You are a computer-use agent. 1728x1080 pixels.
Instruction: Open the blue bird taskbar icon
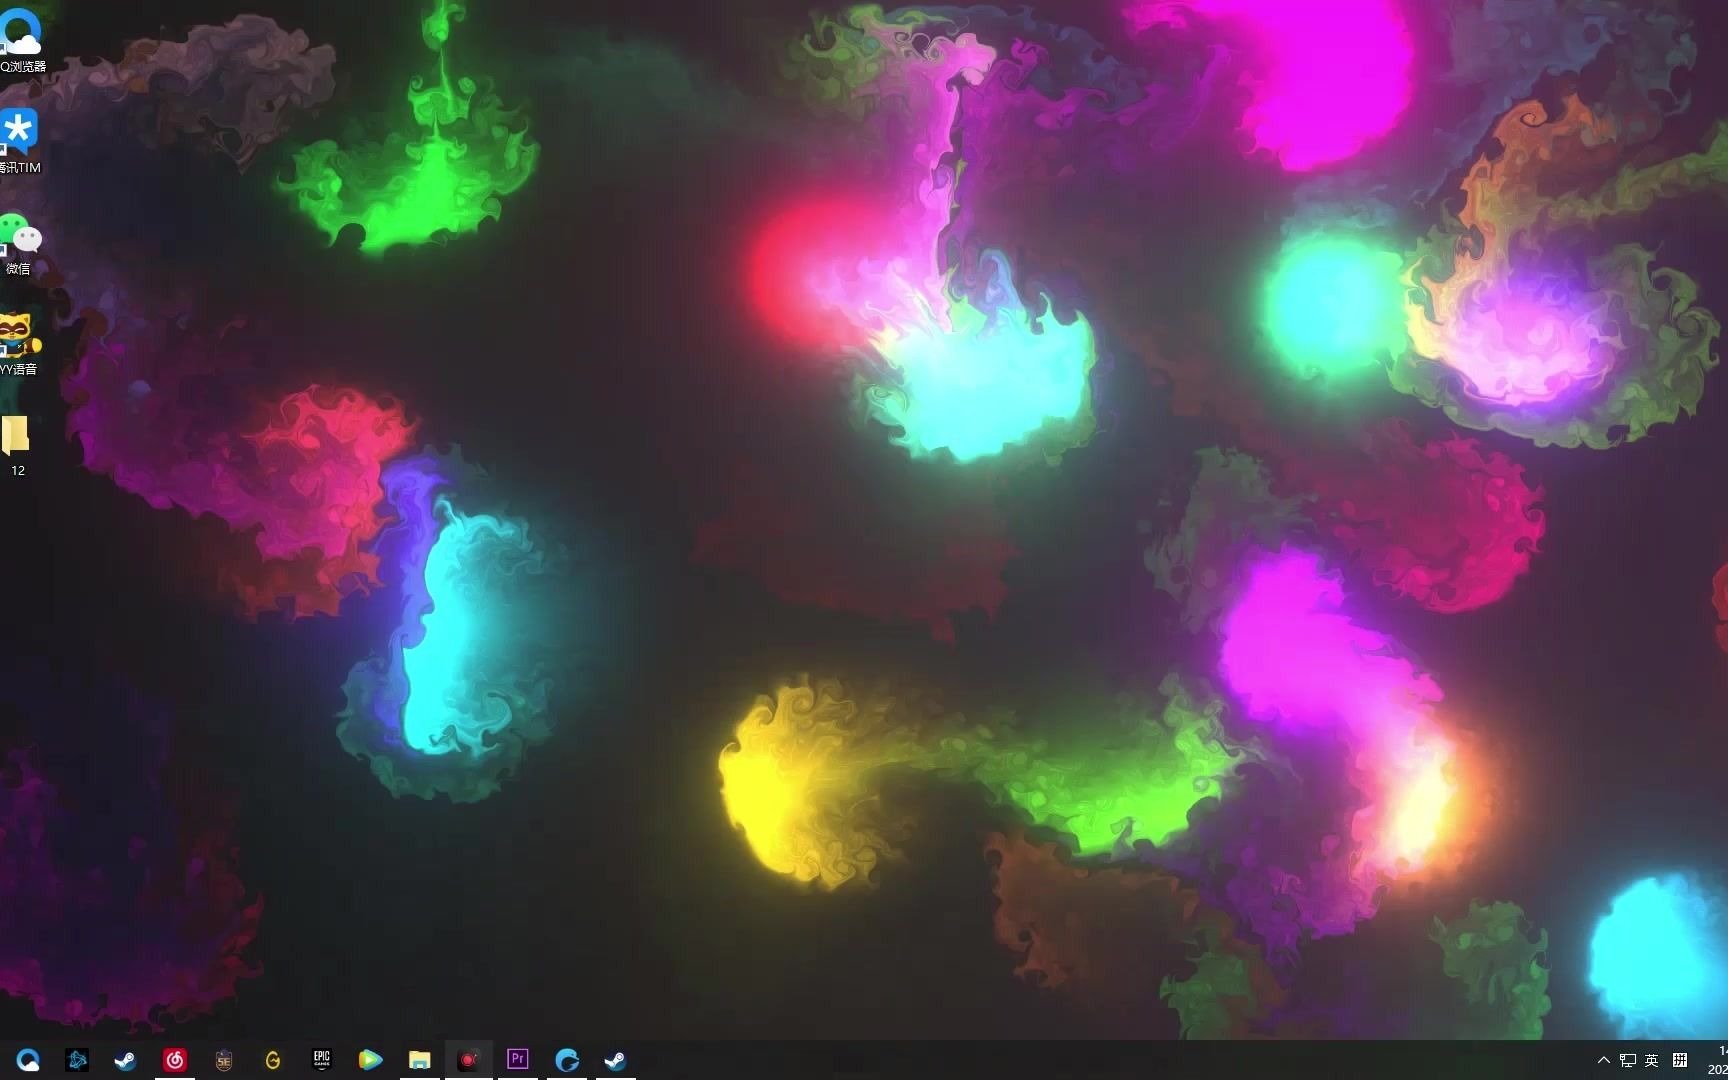567,1060
